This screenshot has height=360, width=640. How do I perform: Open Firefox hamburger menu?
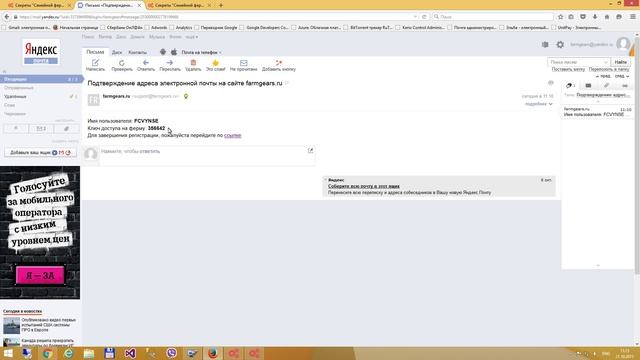click(633, 17)
